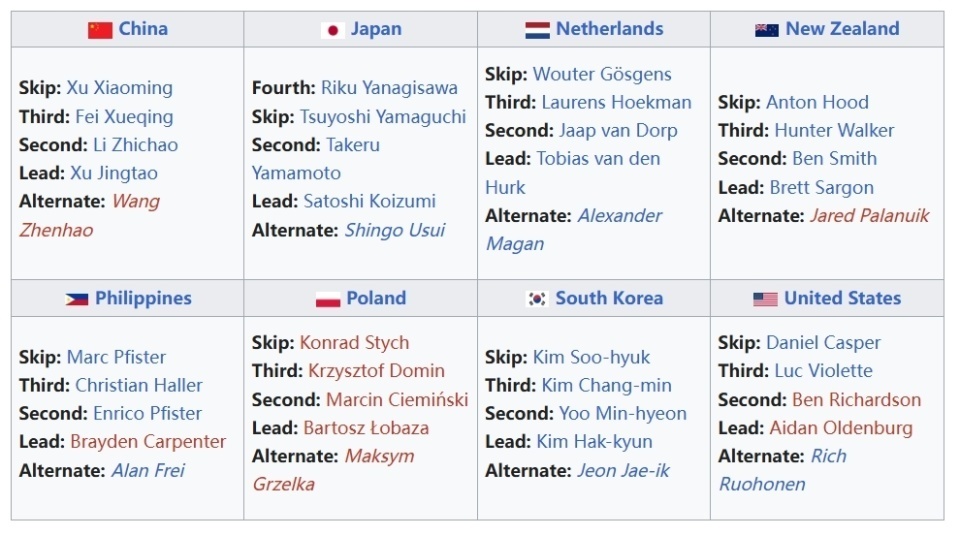
Task: Open Xu Xiaoming player link
Action: [x=119, y=88]
